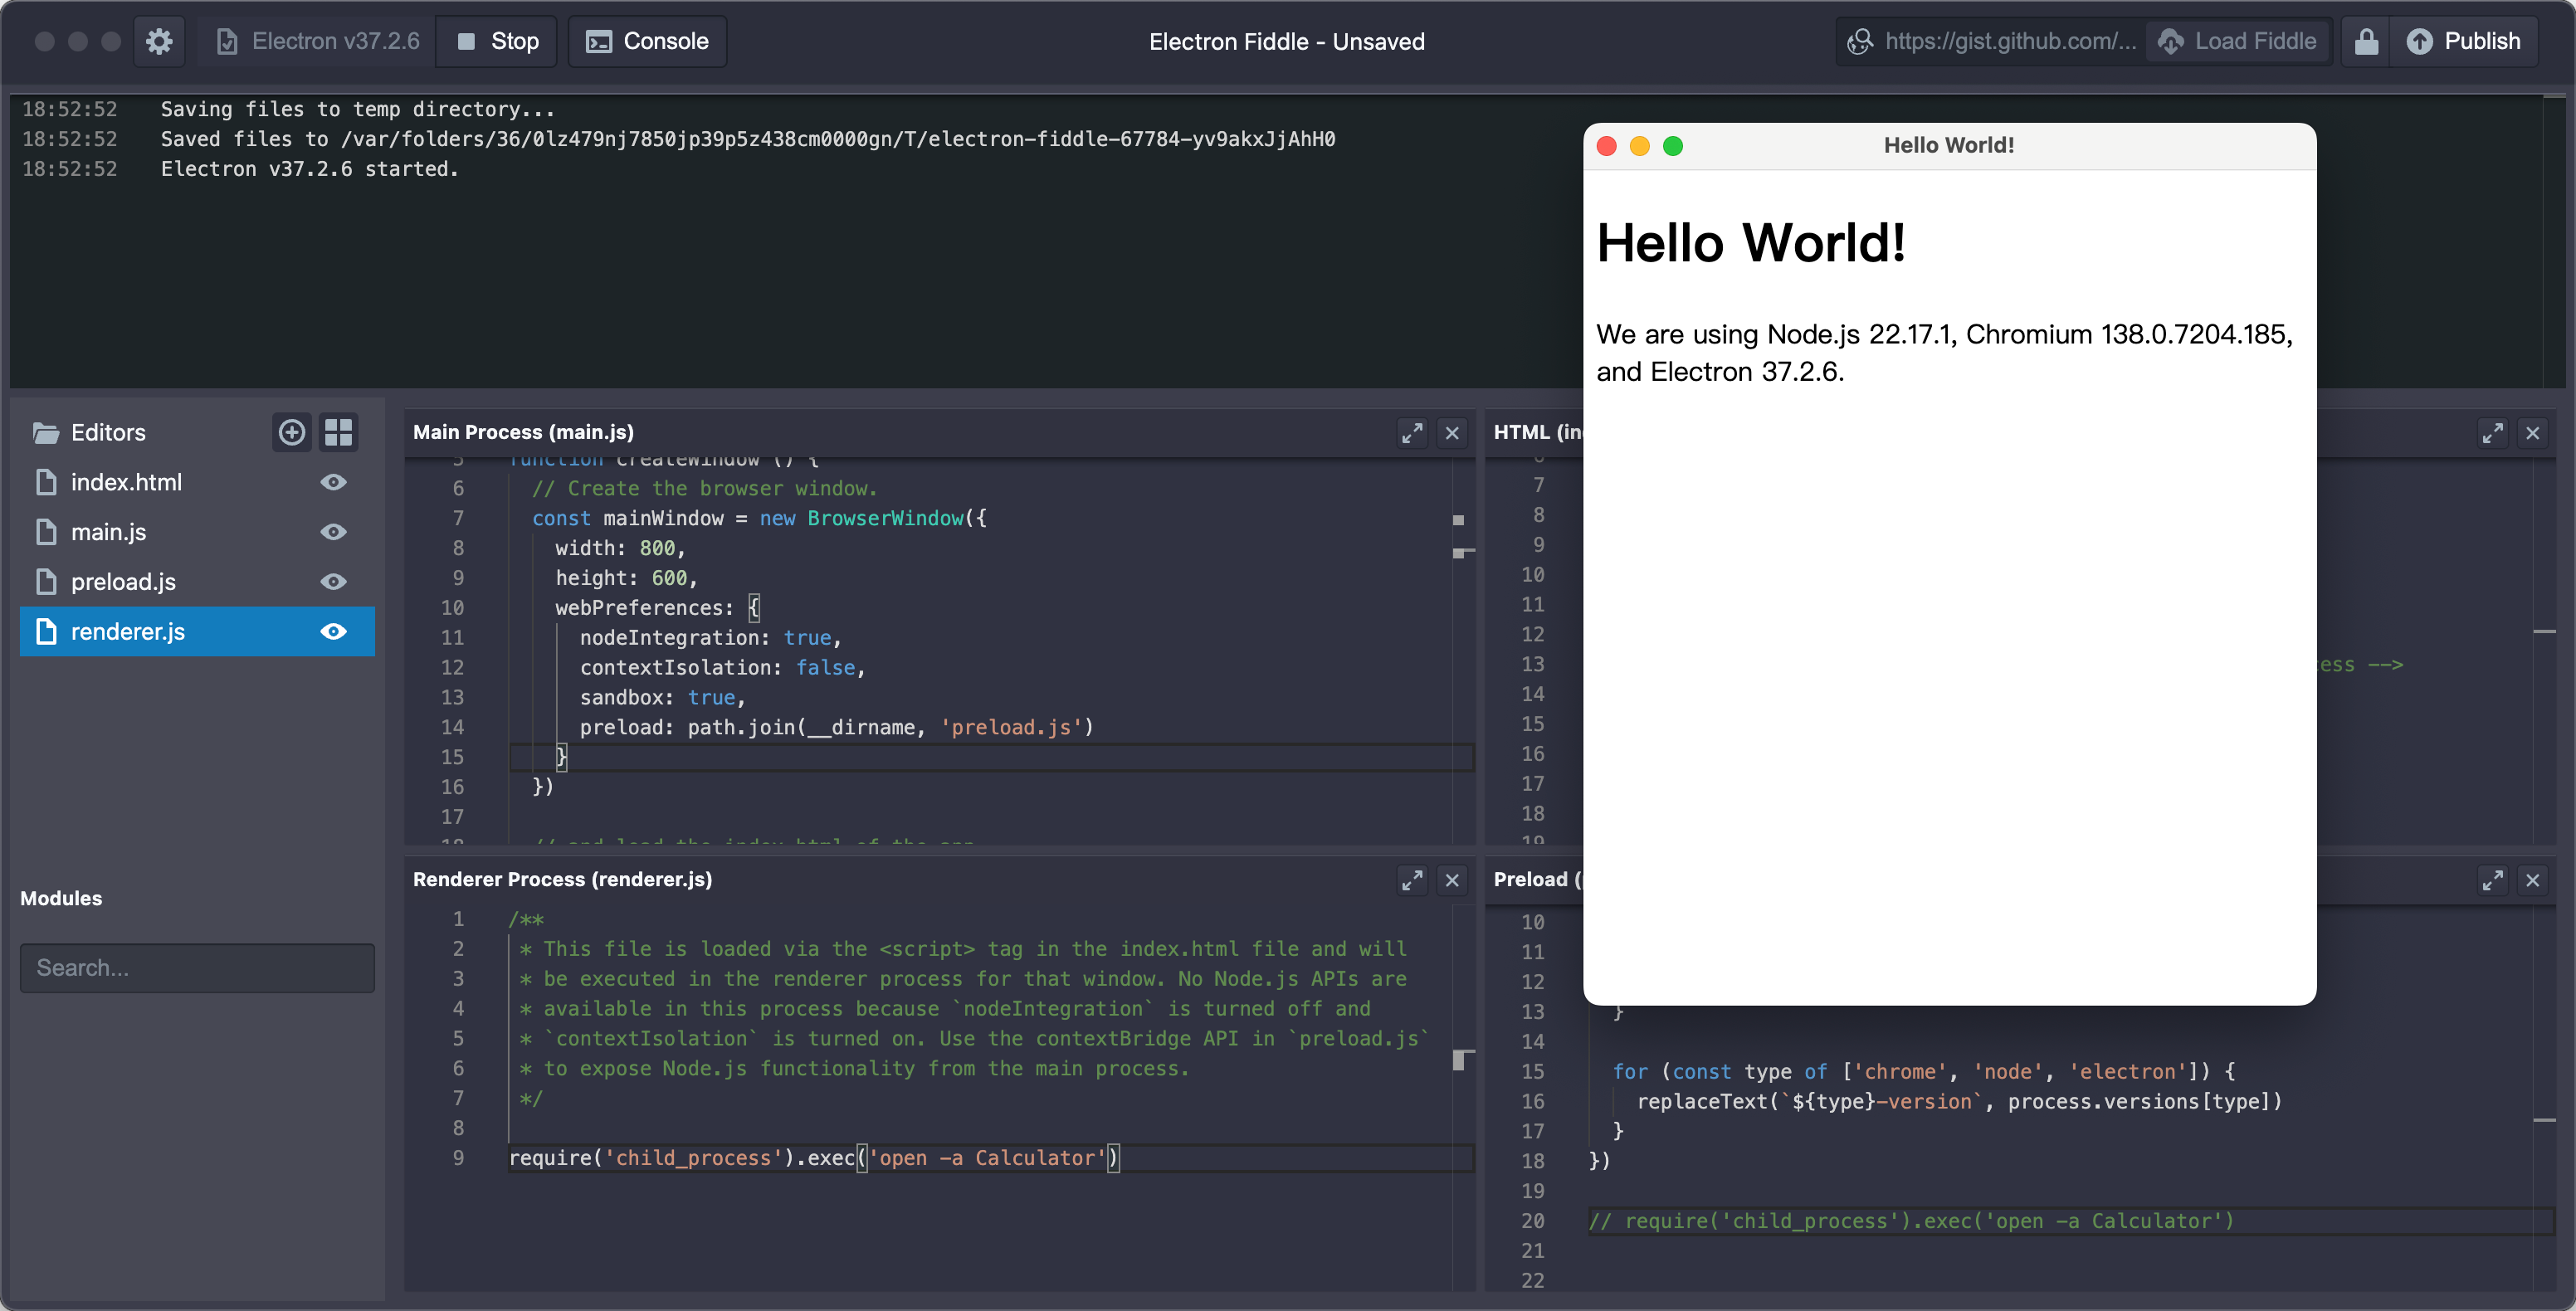Screen dimensions: 2576x1311
Task: Maximize the HTML editor panel
Action: coord(2493,433)
